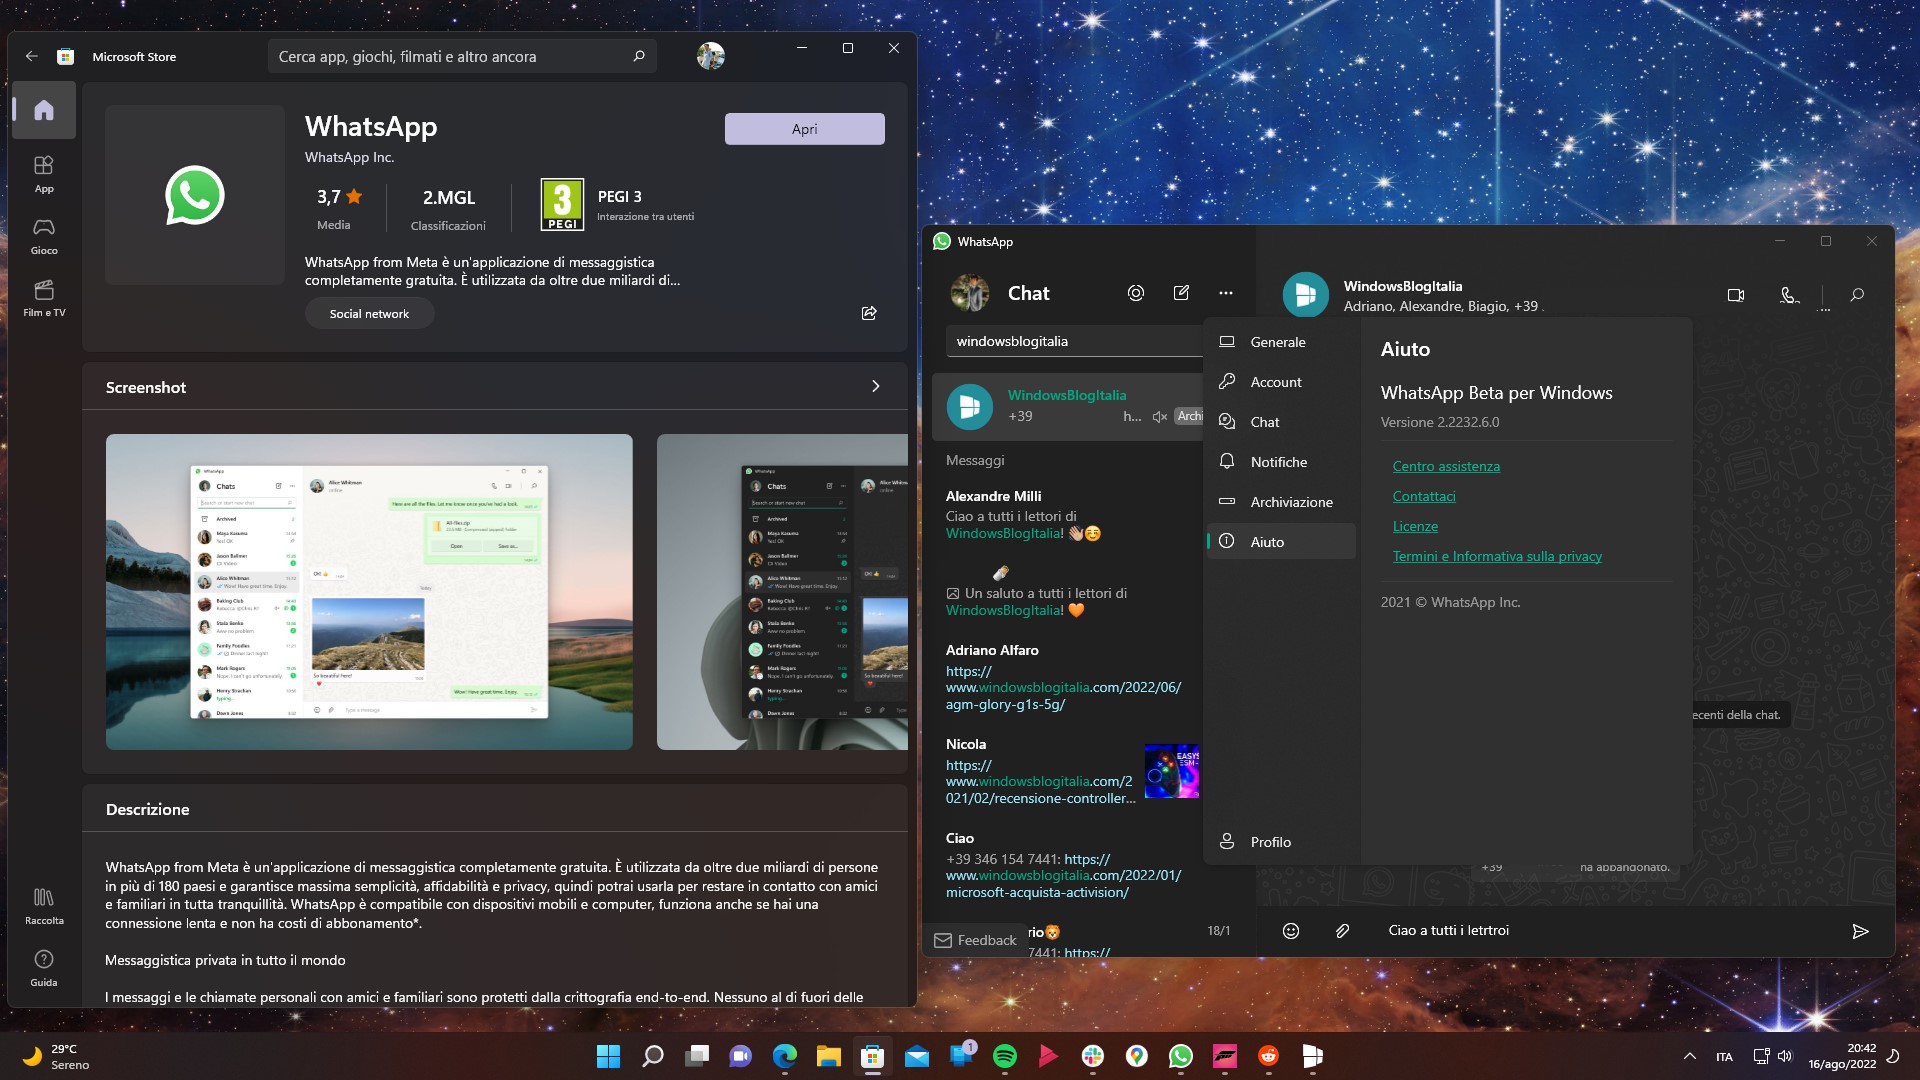
Task: Start new chat with compose icon
Action: (x=1181, y=293)
